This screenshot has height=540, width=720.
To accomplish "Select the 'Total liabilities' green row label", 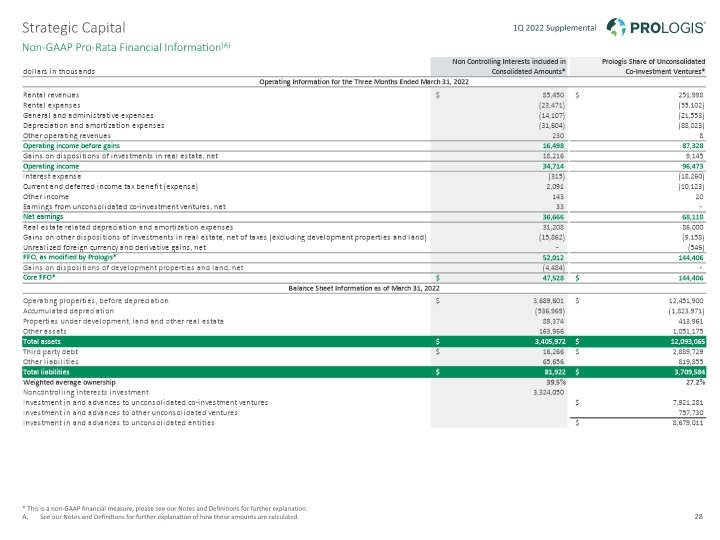I will tap(46, 372).
